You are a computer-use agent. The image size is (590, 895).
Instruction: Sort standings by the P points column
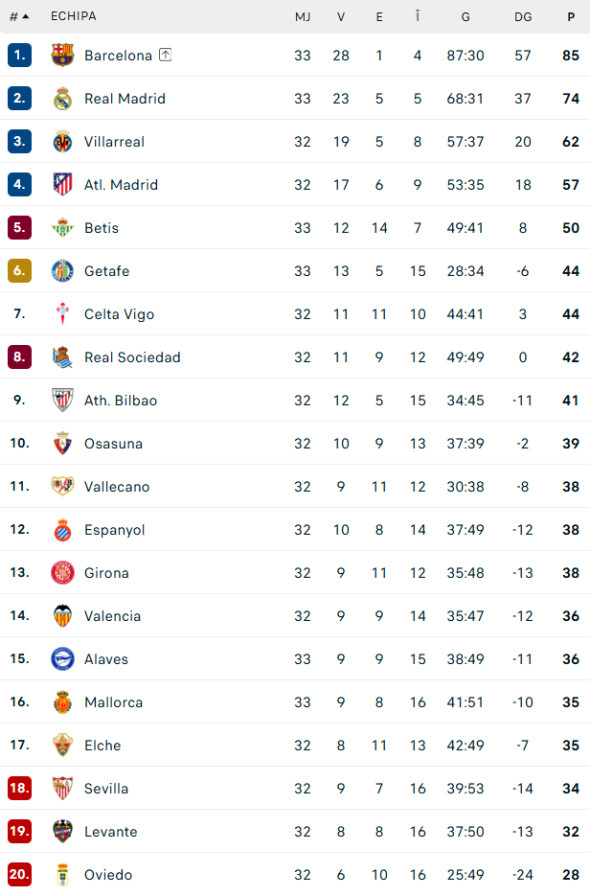(571, 16)
